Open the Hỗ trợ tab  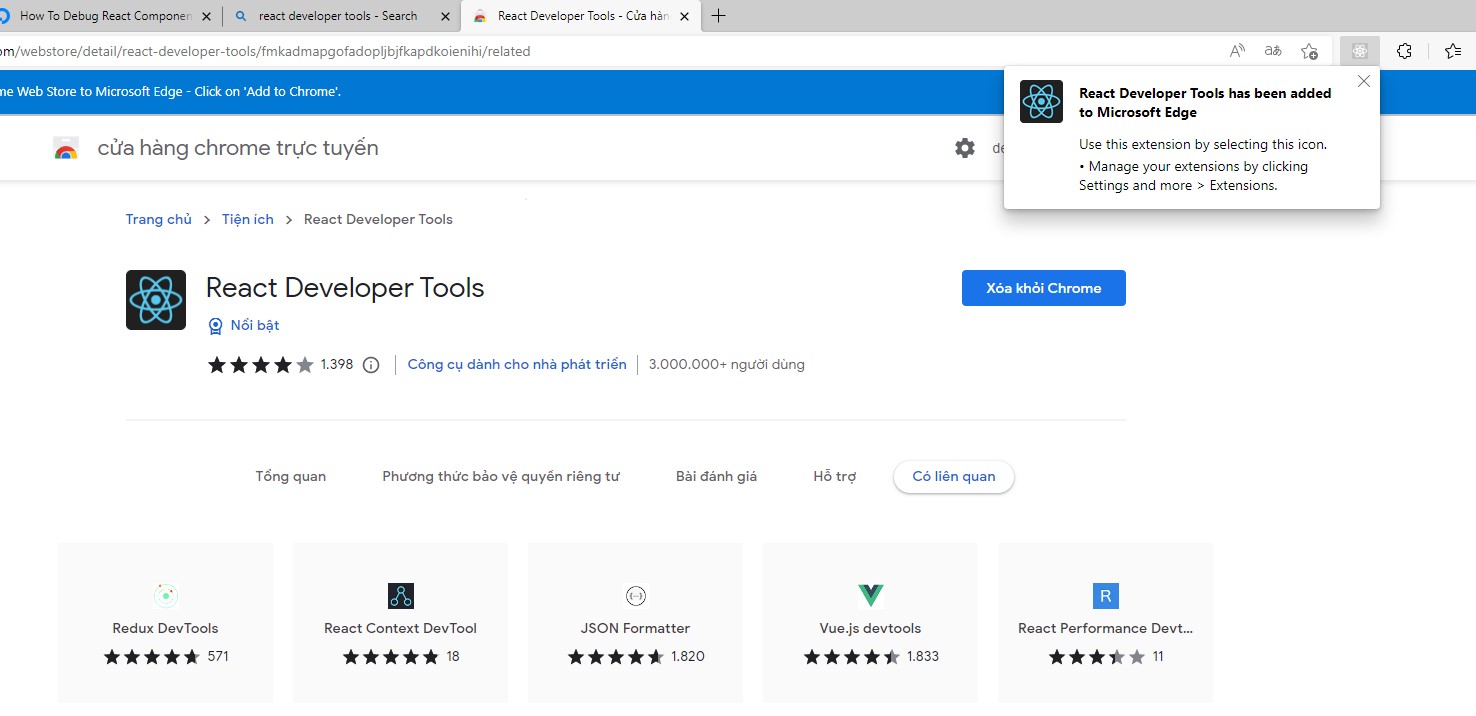point(835,477)
